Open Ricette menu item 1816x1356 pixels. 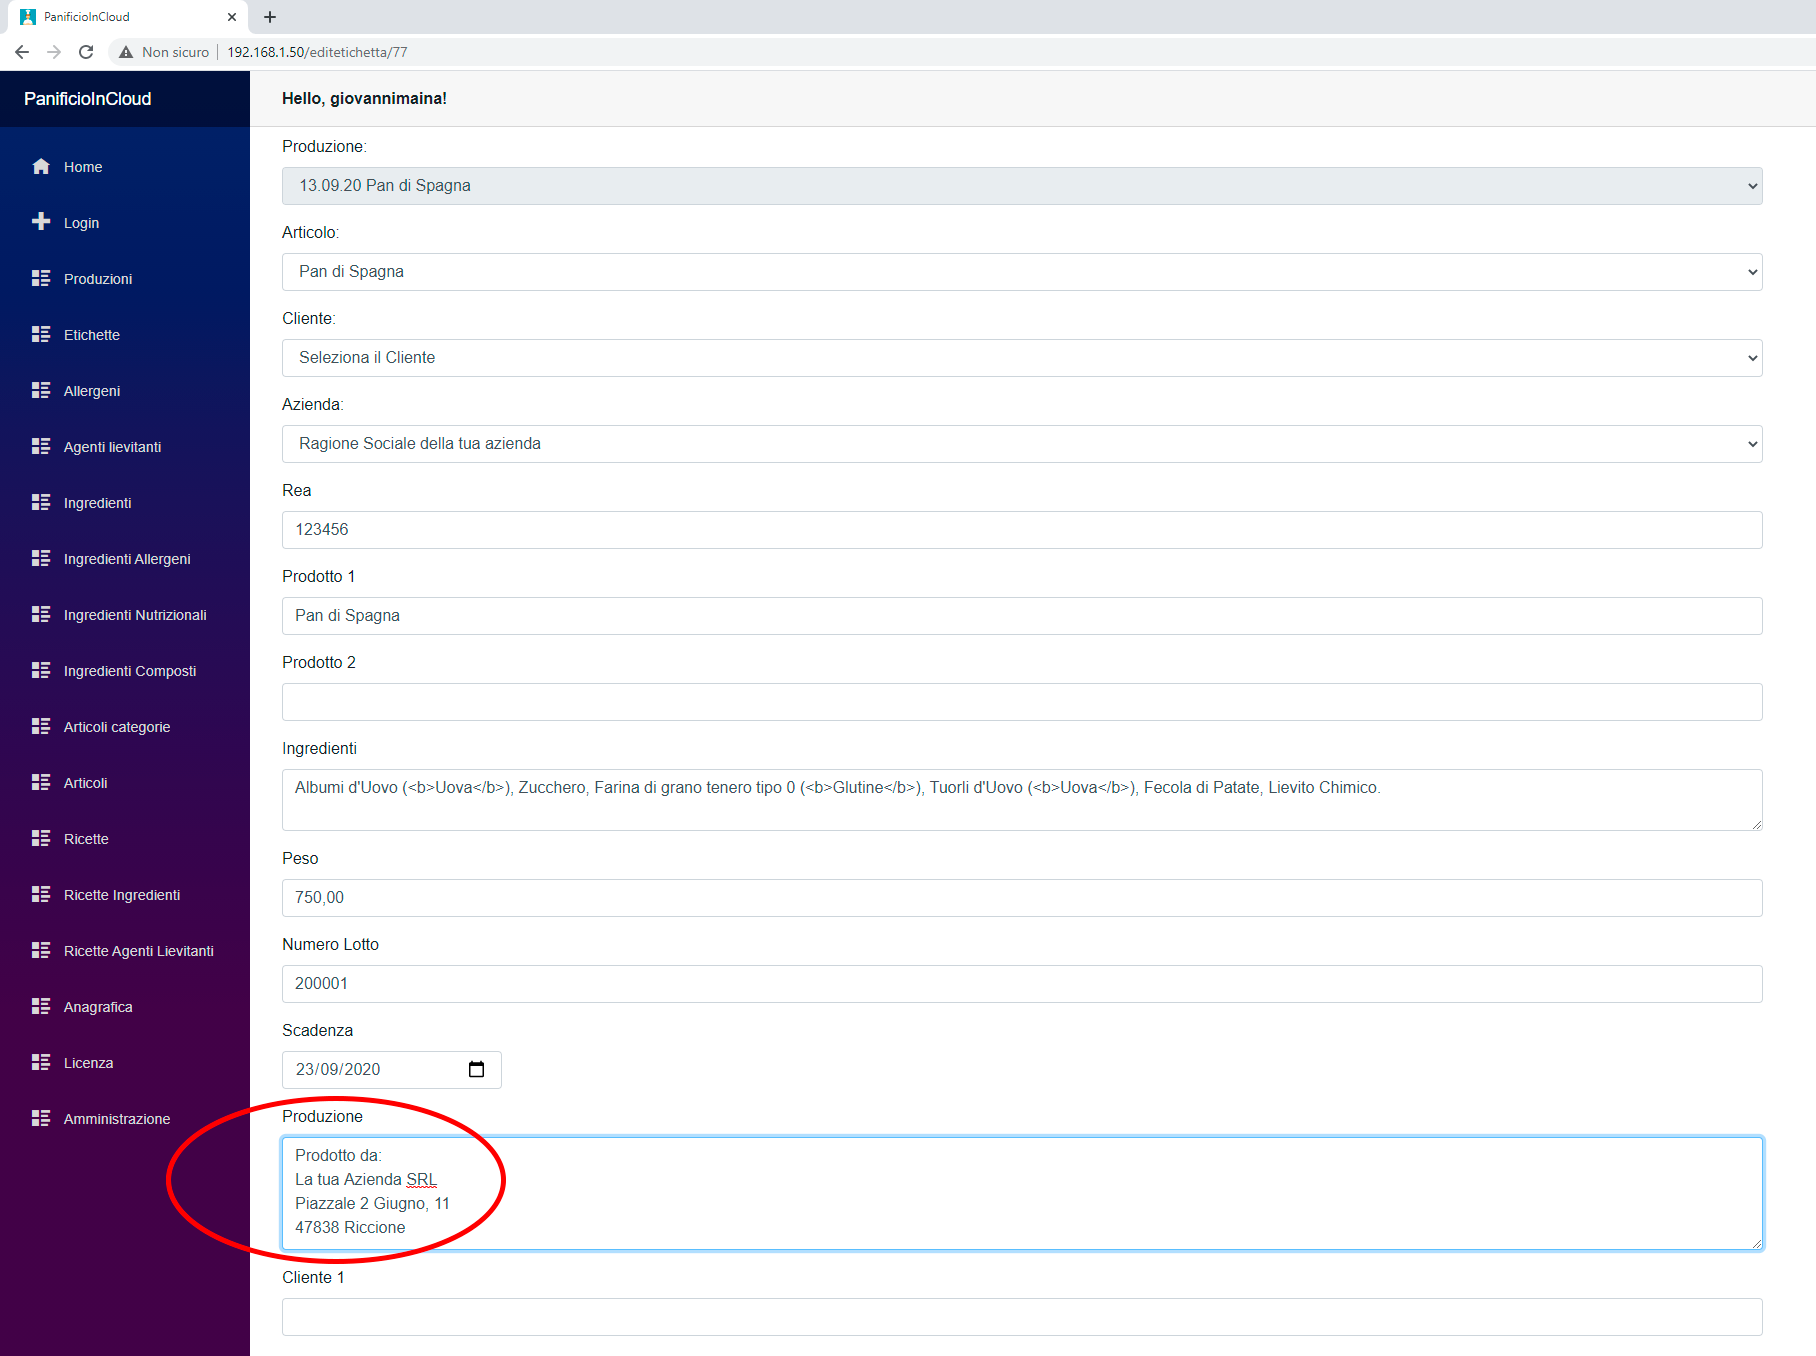pyautogui.click(x=86, y=839)
